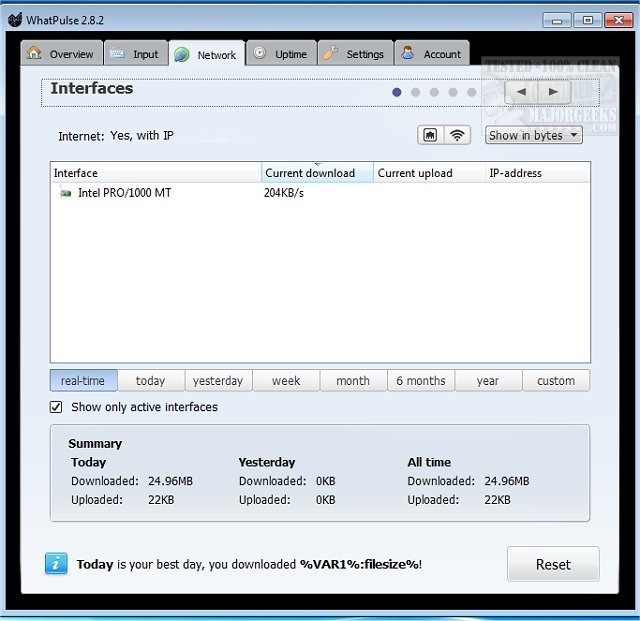Select the second page indicator dot
Image resolution: width=640 pixels, height=621 pixels.
pos(416,92)
